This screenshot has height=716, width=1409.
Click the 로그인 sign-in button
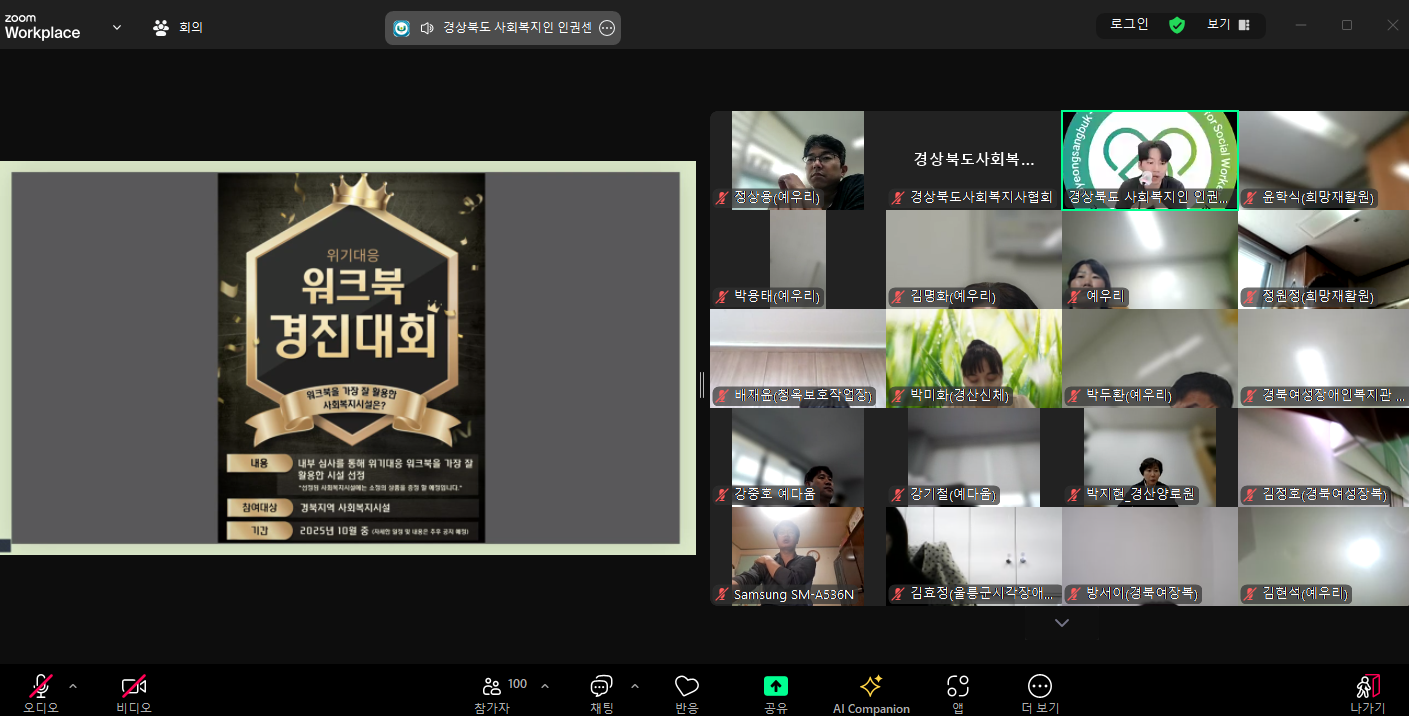coord(1130,25)
